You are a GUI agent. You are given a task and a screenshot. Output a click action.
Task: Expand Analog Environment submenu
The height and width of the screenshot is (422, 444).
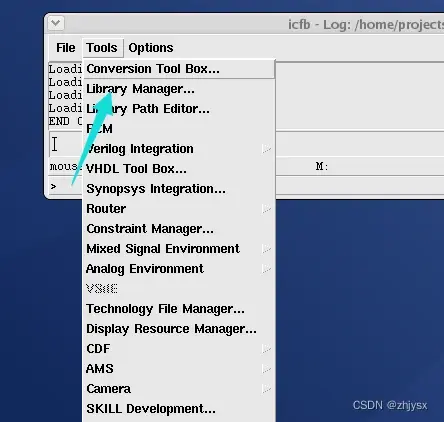179,269
